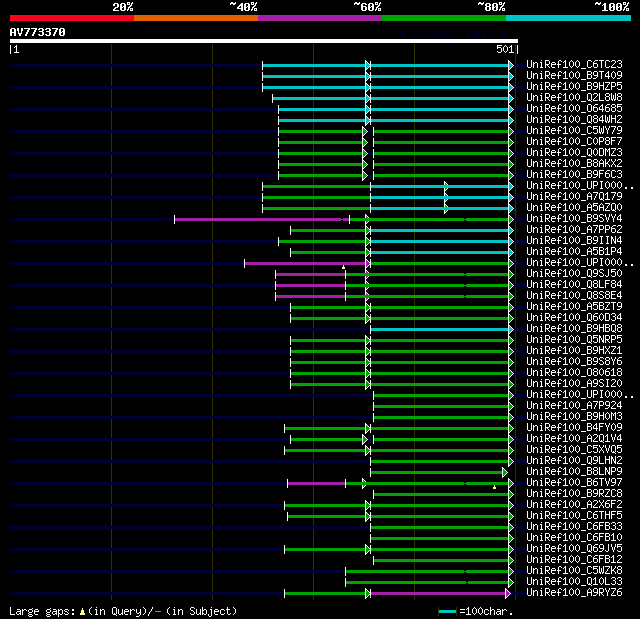The image size is (640, 619).
Task: Click the purple alignment segment in the A9RYZ6 row
Action: tap(438, 593)
